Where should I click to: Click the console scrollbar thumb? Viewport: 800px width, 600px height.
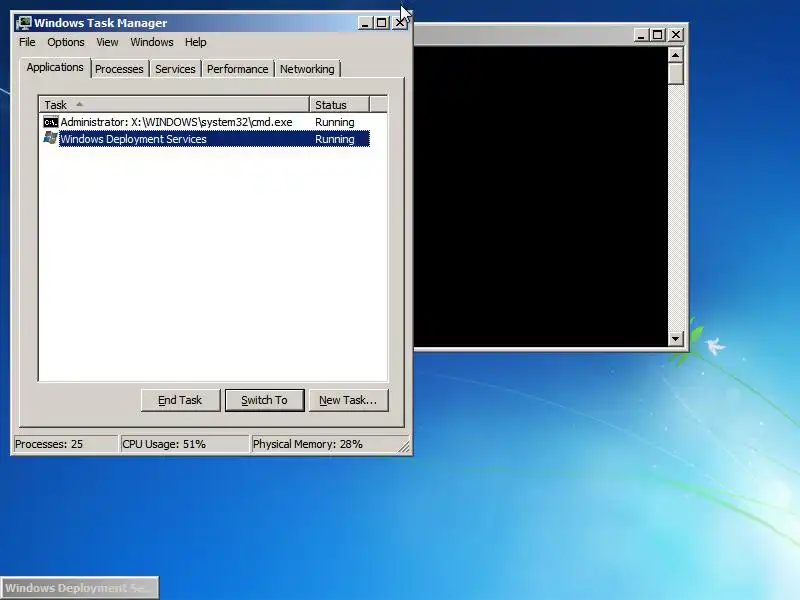pos(676,73)
